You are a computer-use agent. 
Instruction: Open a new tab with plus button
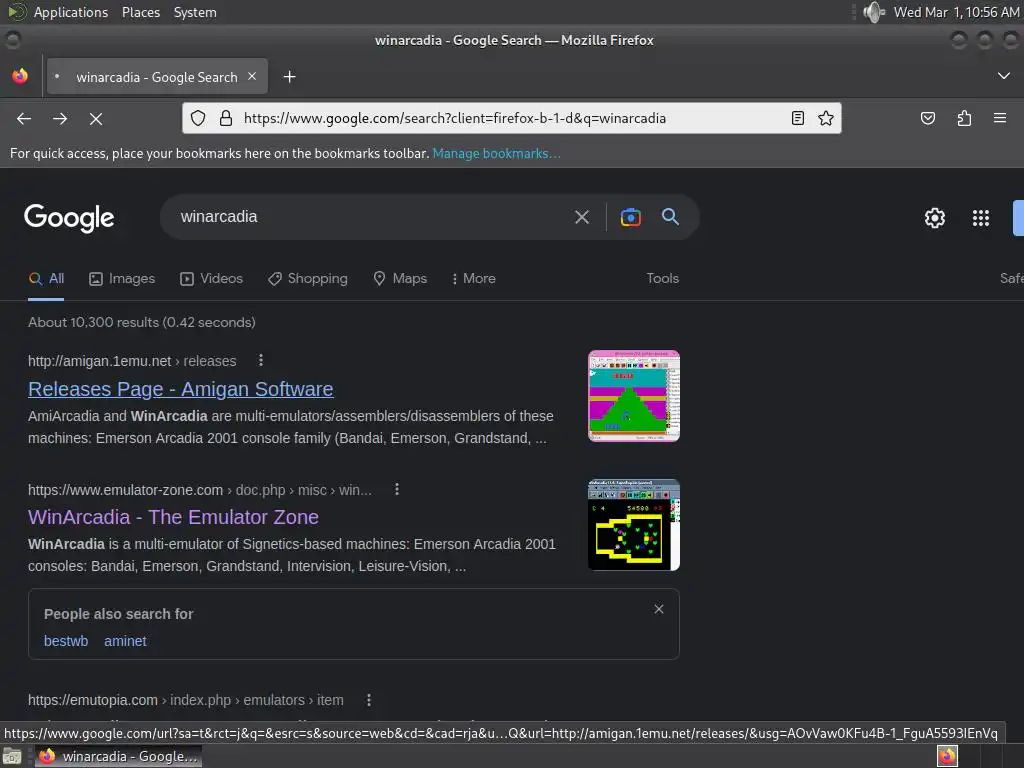pos(289,77)
